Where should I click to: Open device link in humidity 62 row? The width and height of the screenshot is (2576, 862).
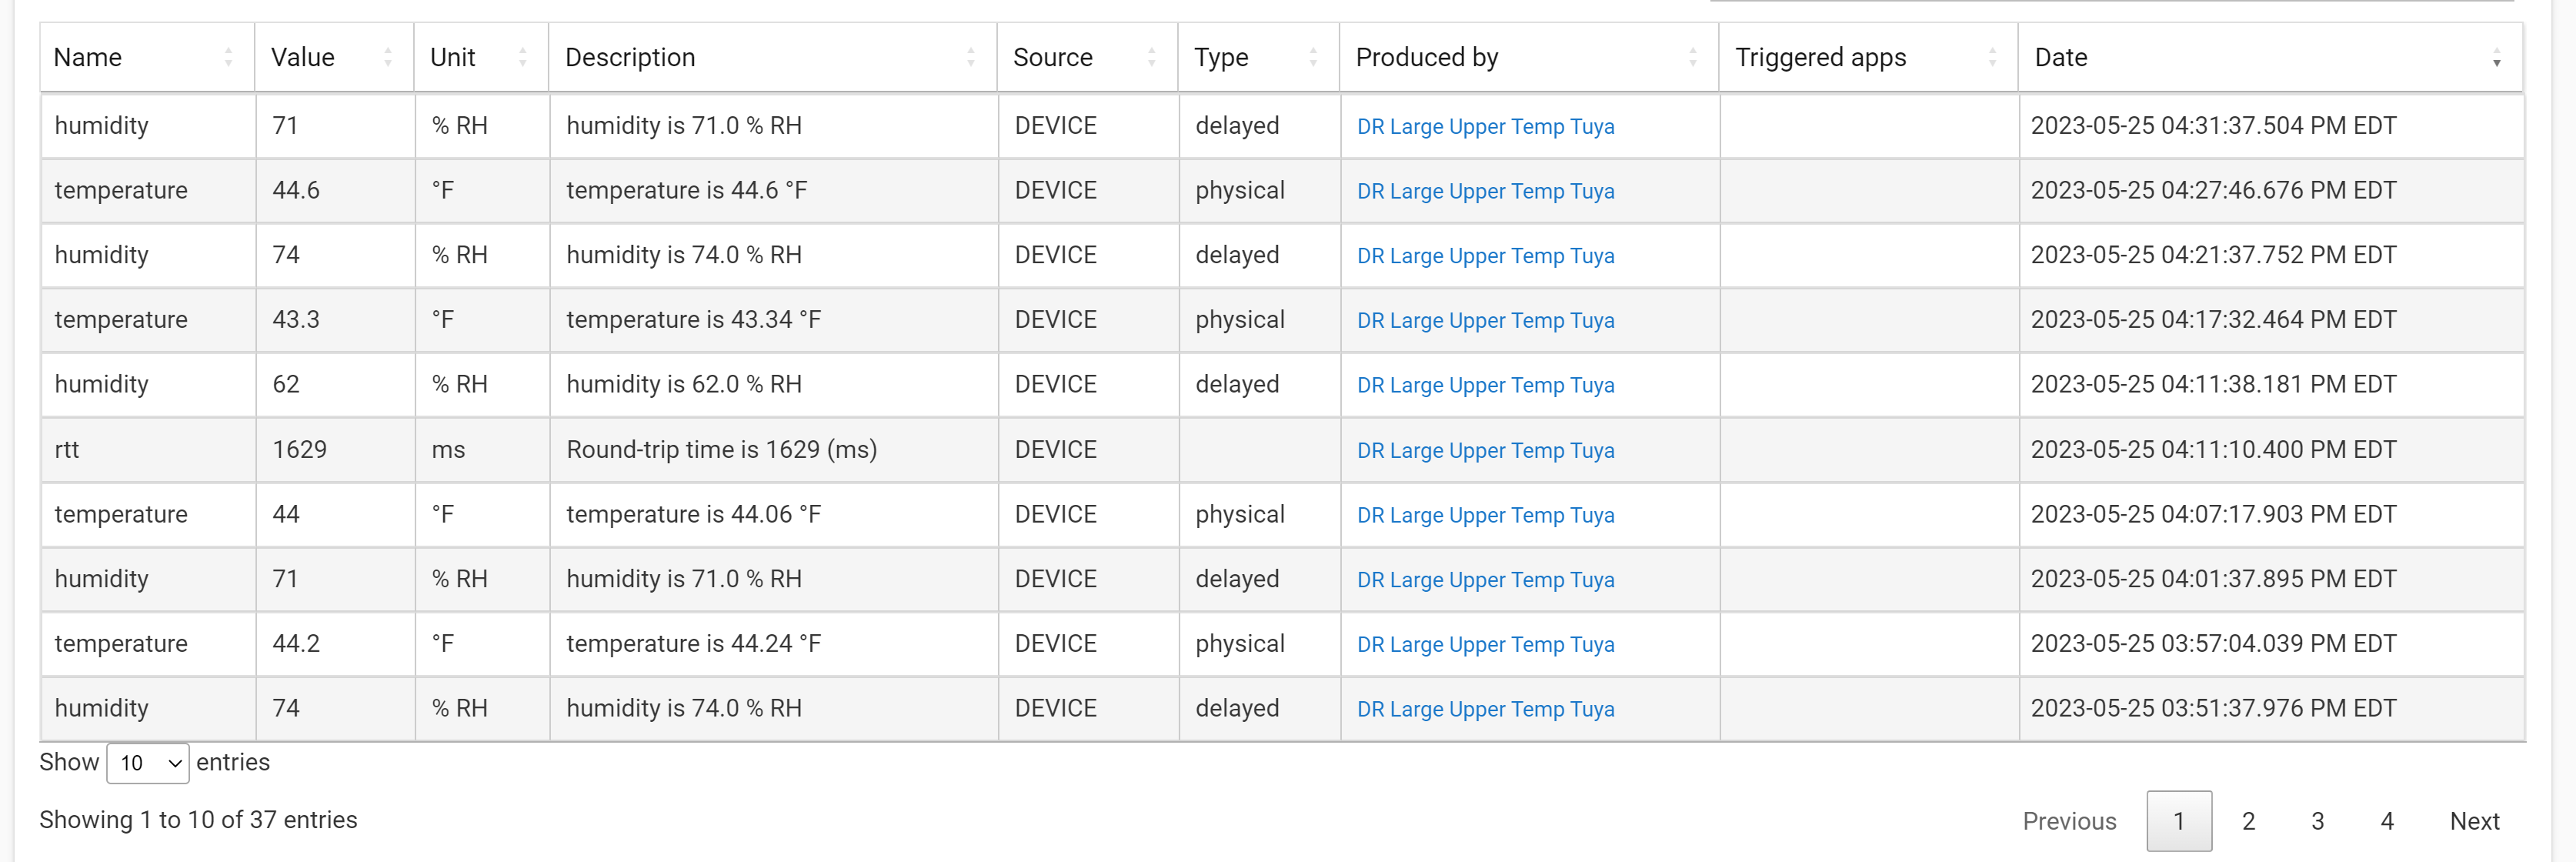click(x=1485, y=385)
